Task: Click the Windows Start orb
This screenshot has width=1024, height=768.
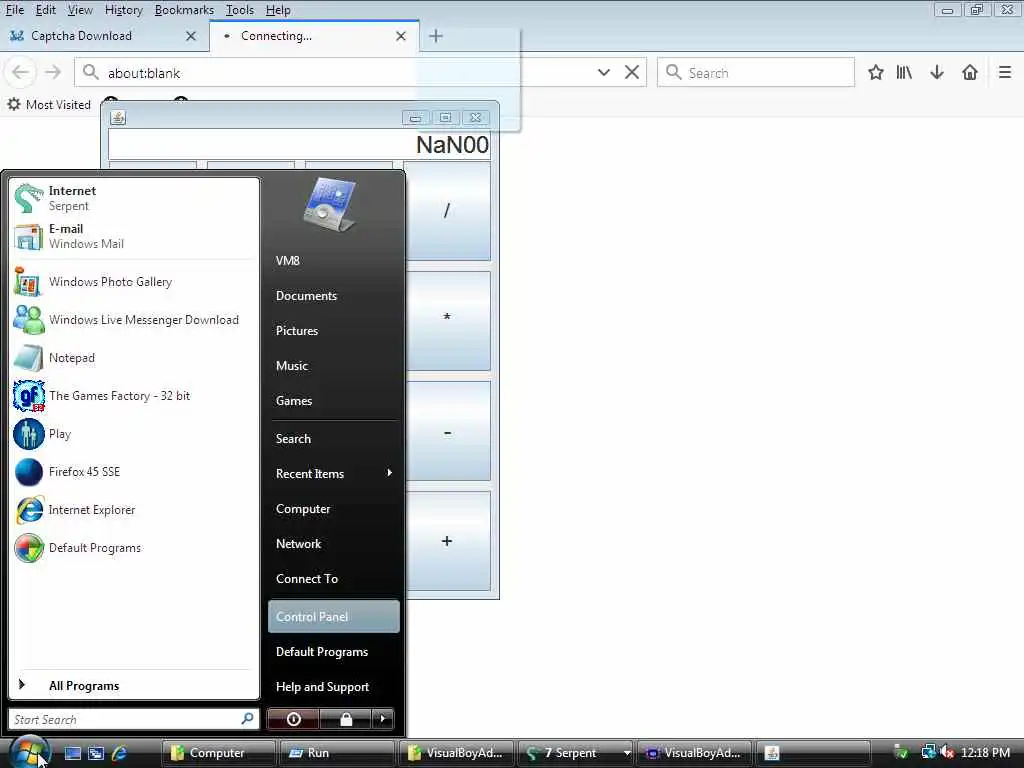Action: click(29, 752)
